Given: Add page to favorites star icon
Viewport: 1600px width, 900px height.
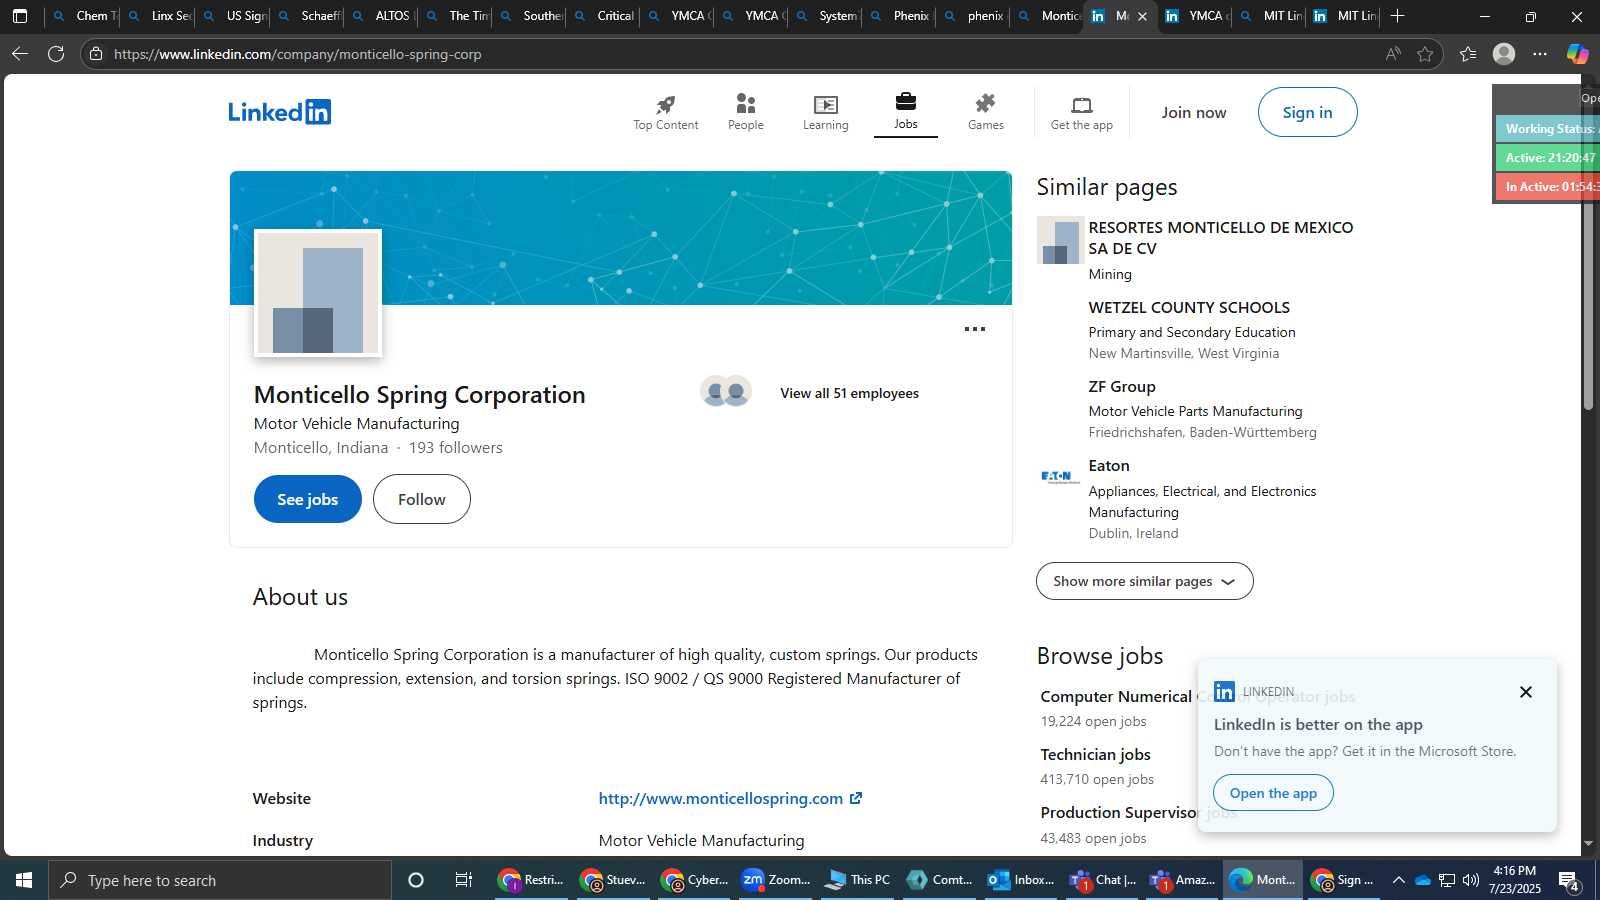Looking at the screenshot, I should tap(1425, 54).
